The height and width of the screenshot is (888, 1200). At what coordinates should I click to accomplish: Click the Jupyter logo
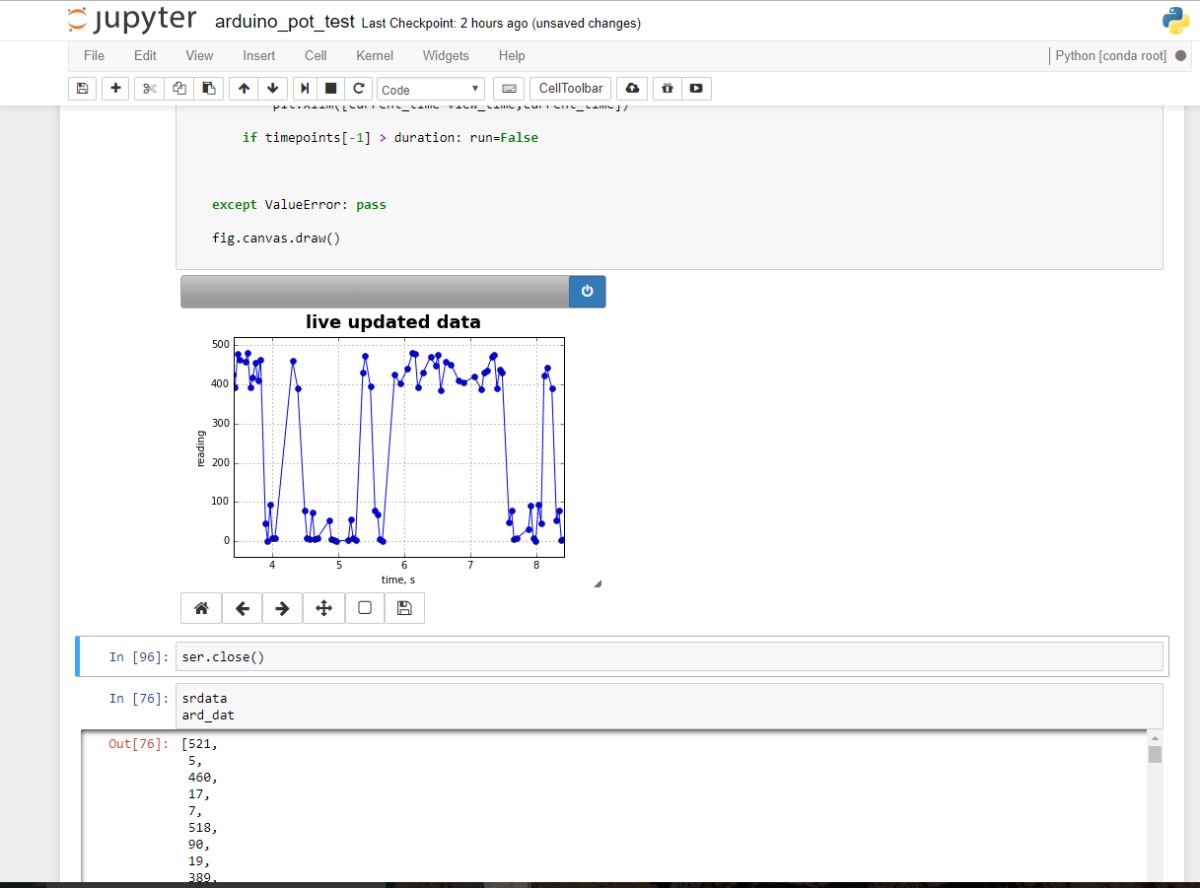click(x=132, y=20)
